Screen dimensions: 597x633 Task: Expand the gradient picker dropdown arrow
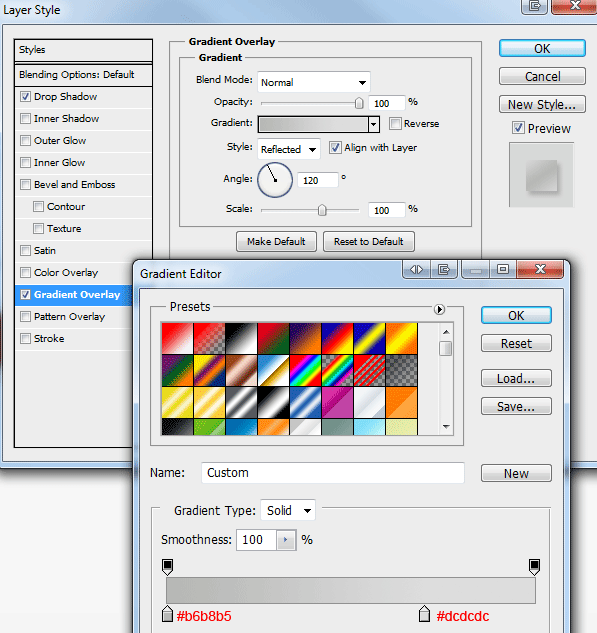(374, 124)
